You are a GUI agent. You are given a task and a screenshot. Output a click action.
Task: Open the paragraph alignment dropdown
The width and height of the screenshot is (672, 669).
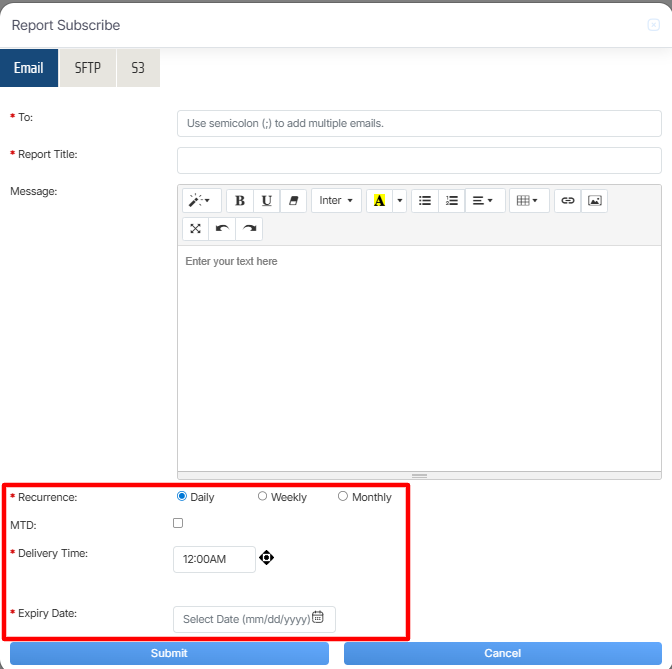click(484, 201)
